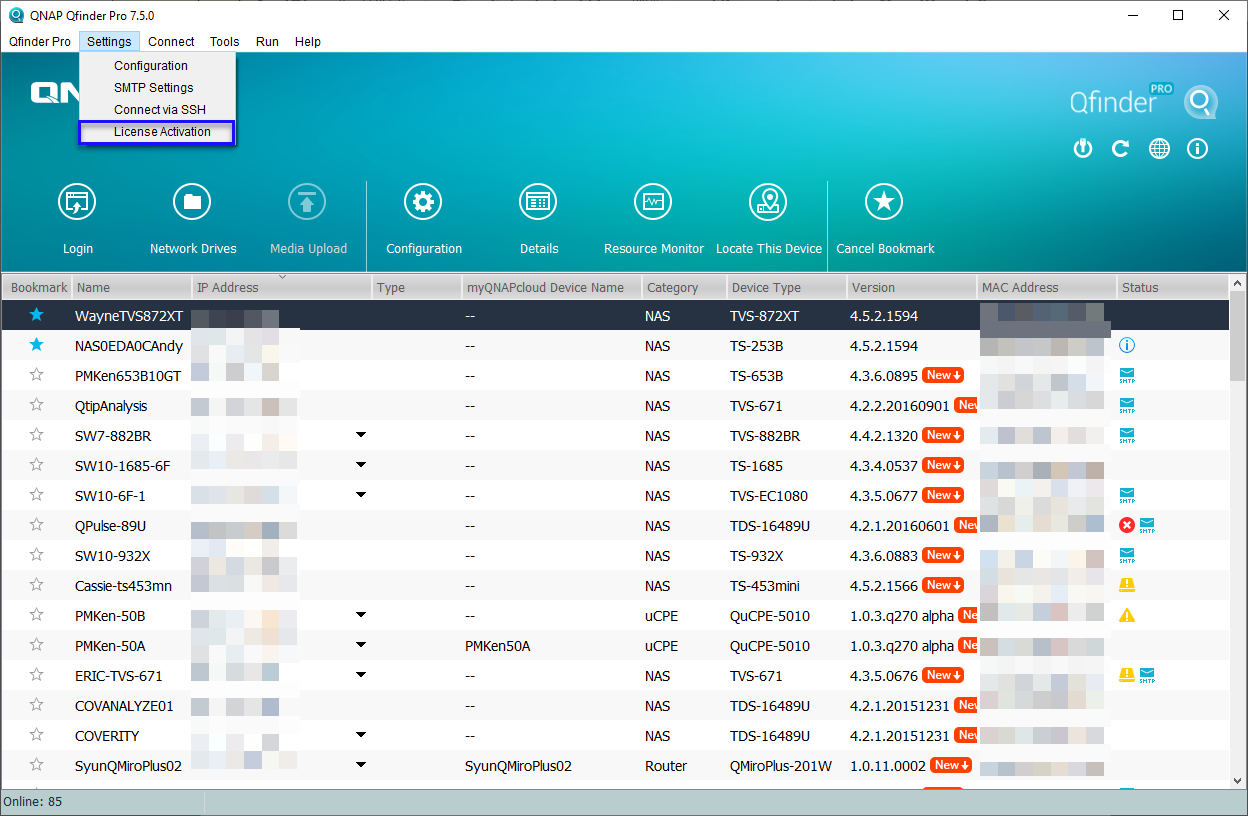Click the Details toolbar icon

(x=538, y=203)
